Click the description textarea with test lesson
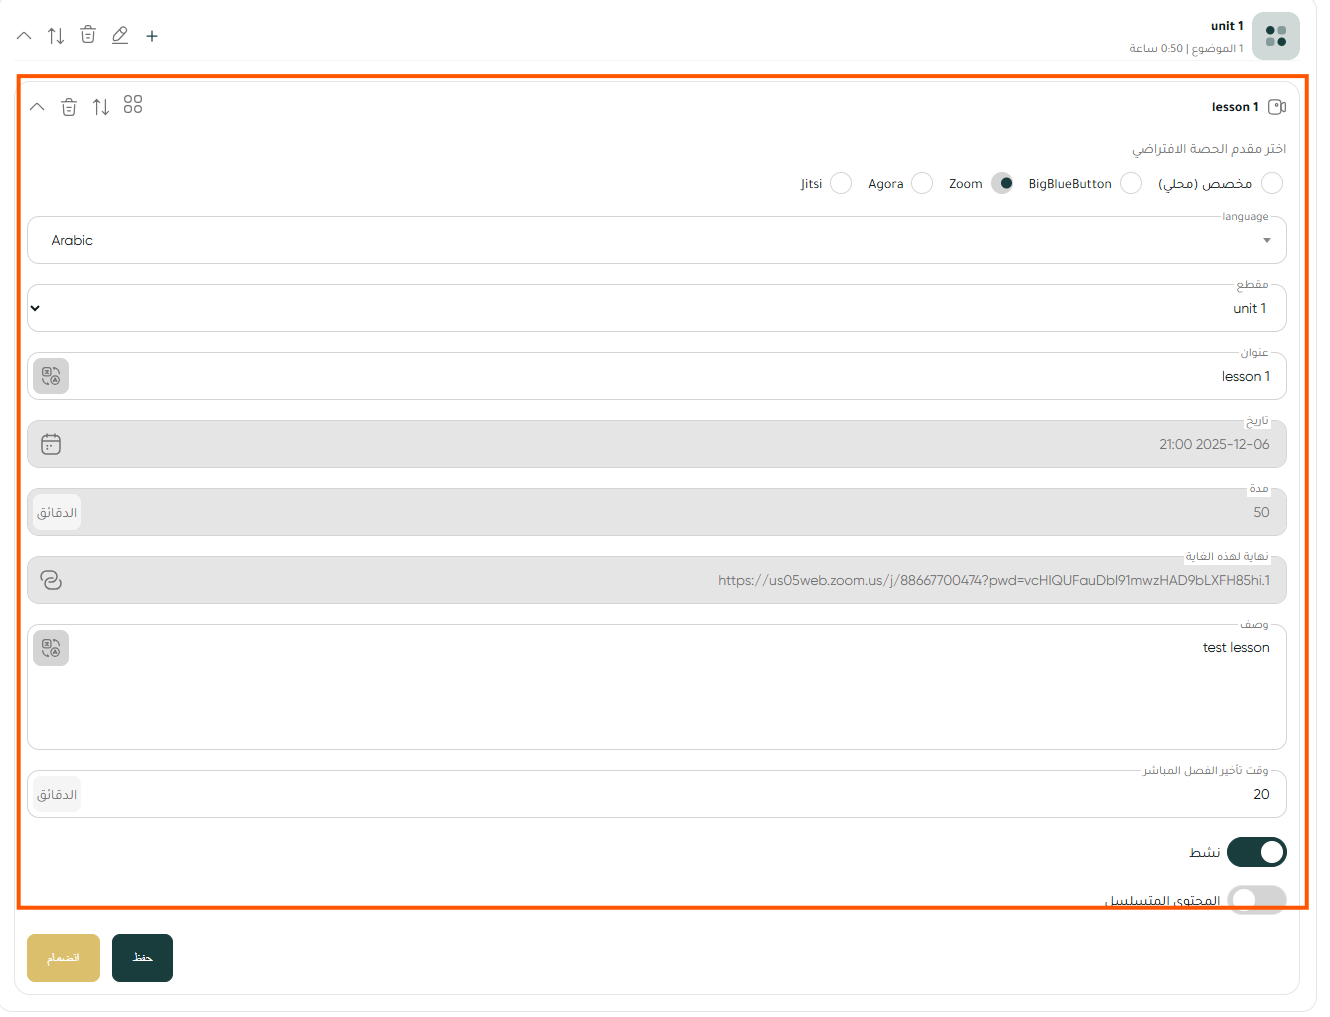This screenshot has width=1330, height=1017. coord(657,687)
